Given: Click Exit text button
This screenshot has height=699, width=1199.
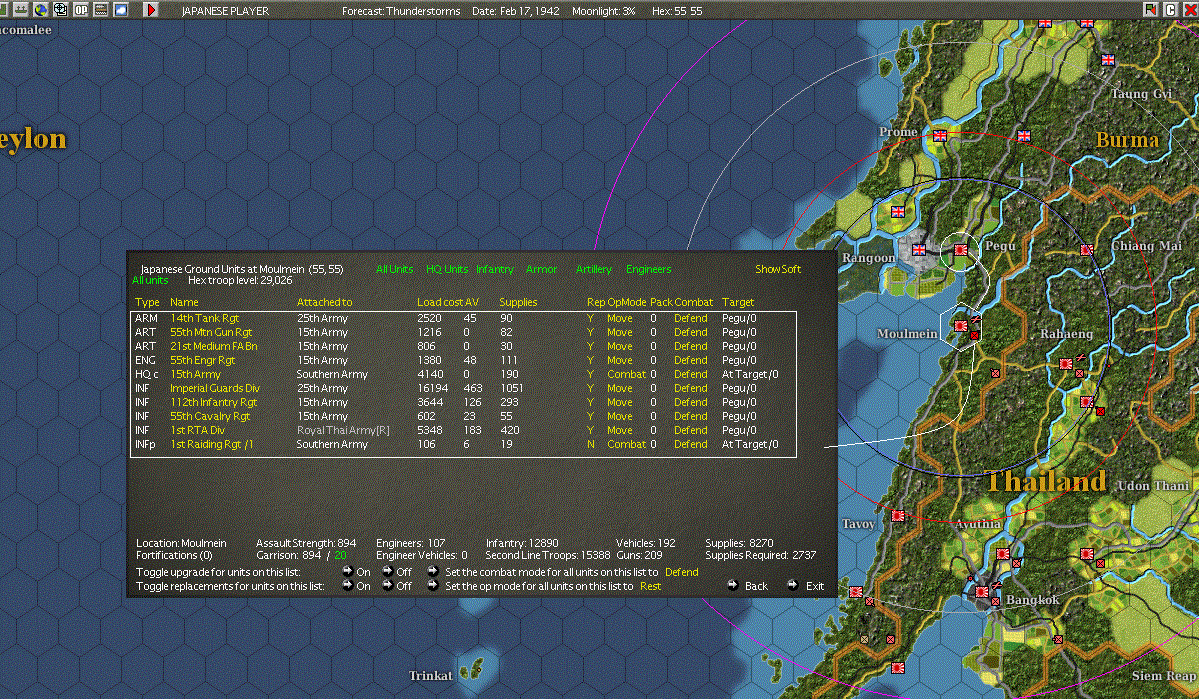Looking at the screenshot, I should click(x=815, y=586).
